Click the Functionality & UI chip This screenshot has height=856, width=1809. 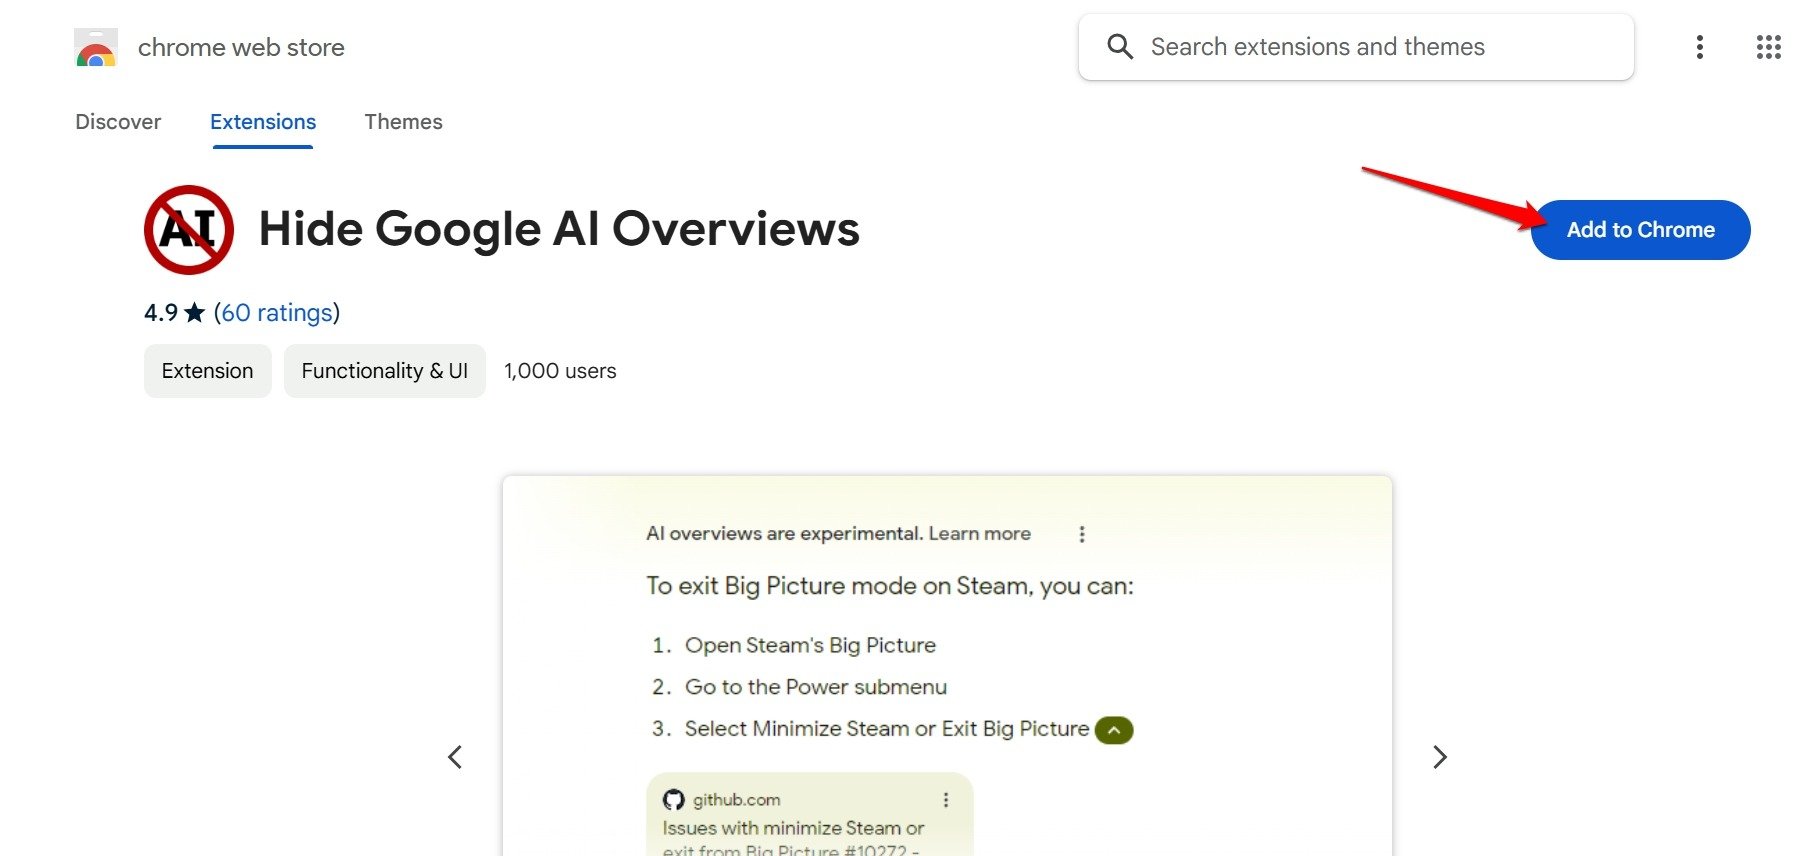click(385, 371)
